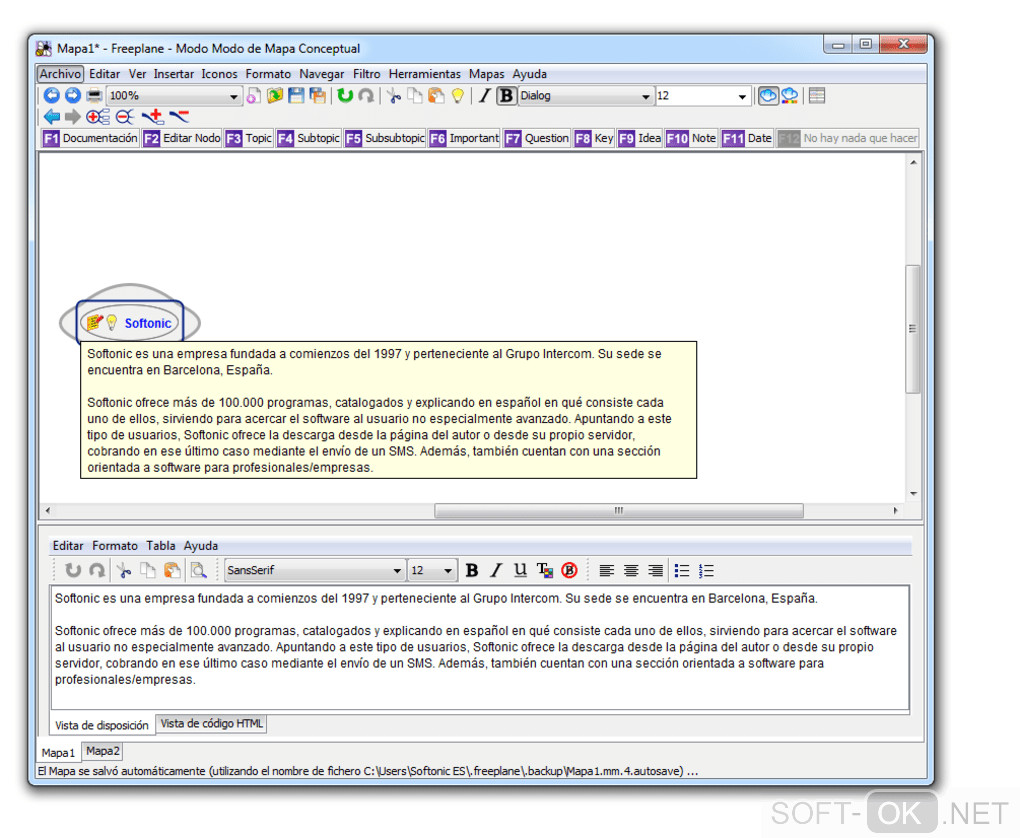Print the map using printer icon

click(94, 96)
